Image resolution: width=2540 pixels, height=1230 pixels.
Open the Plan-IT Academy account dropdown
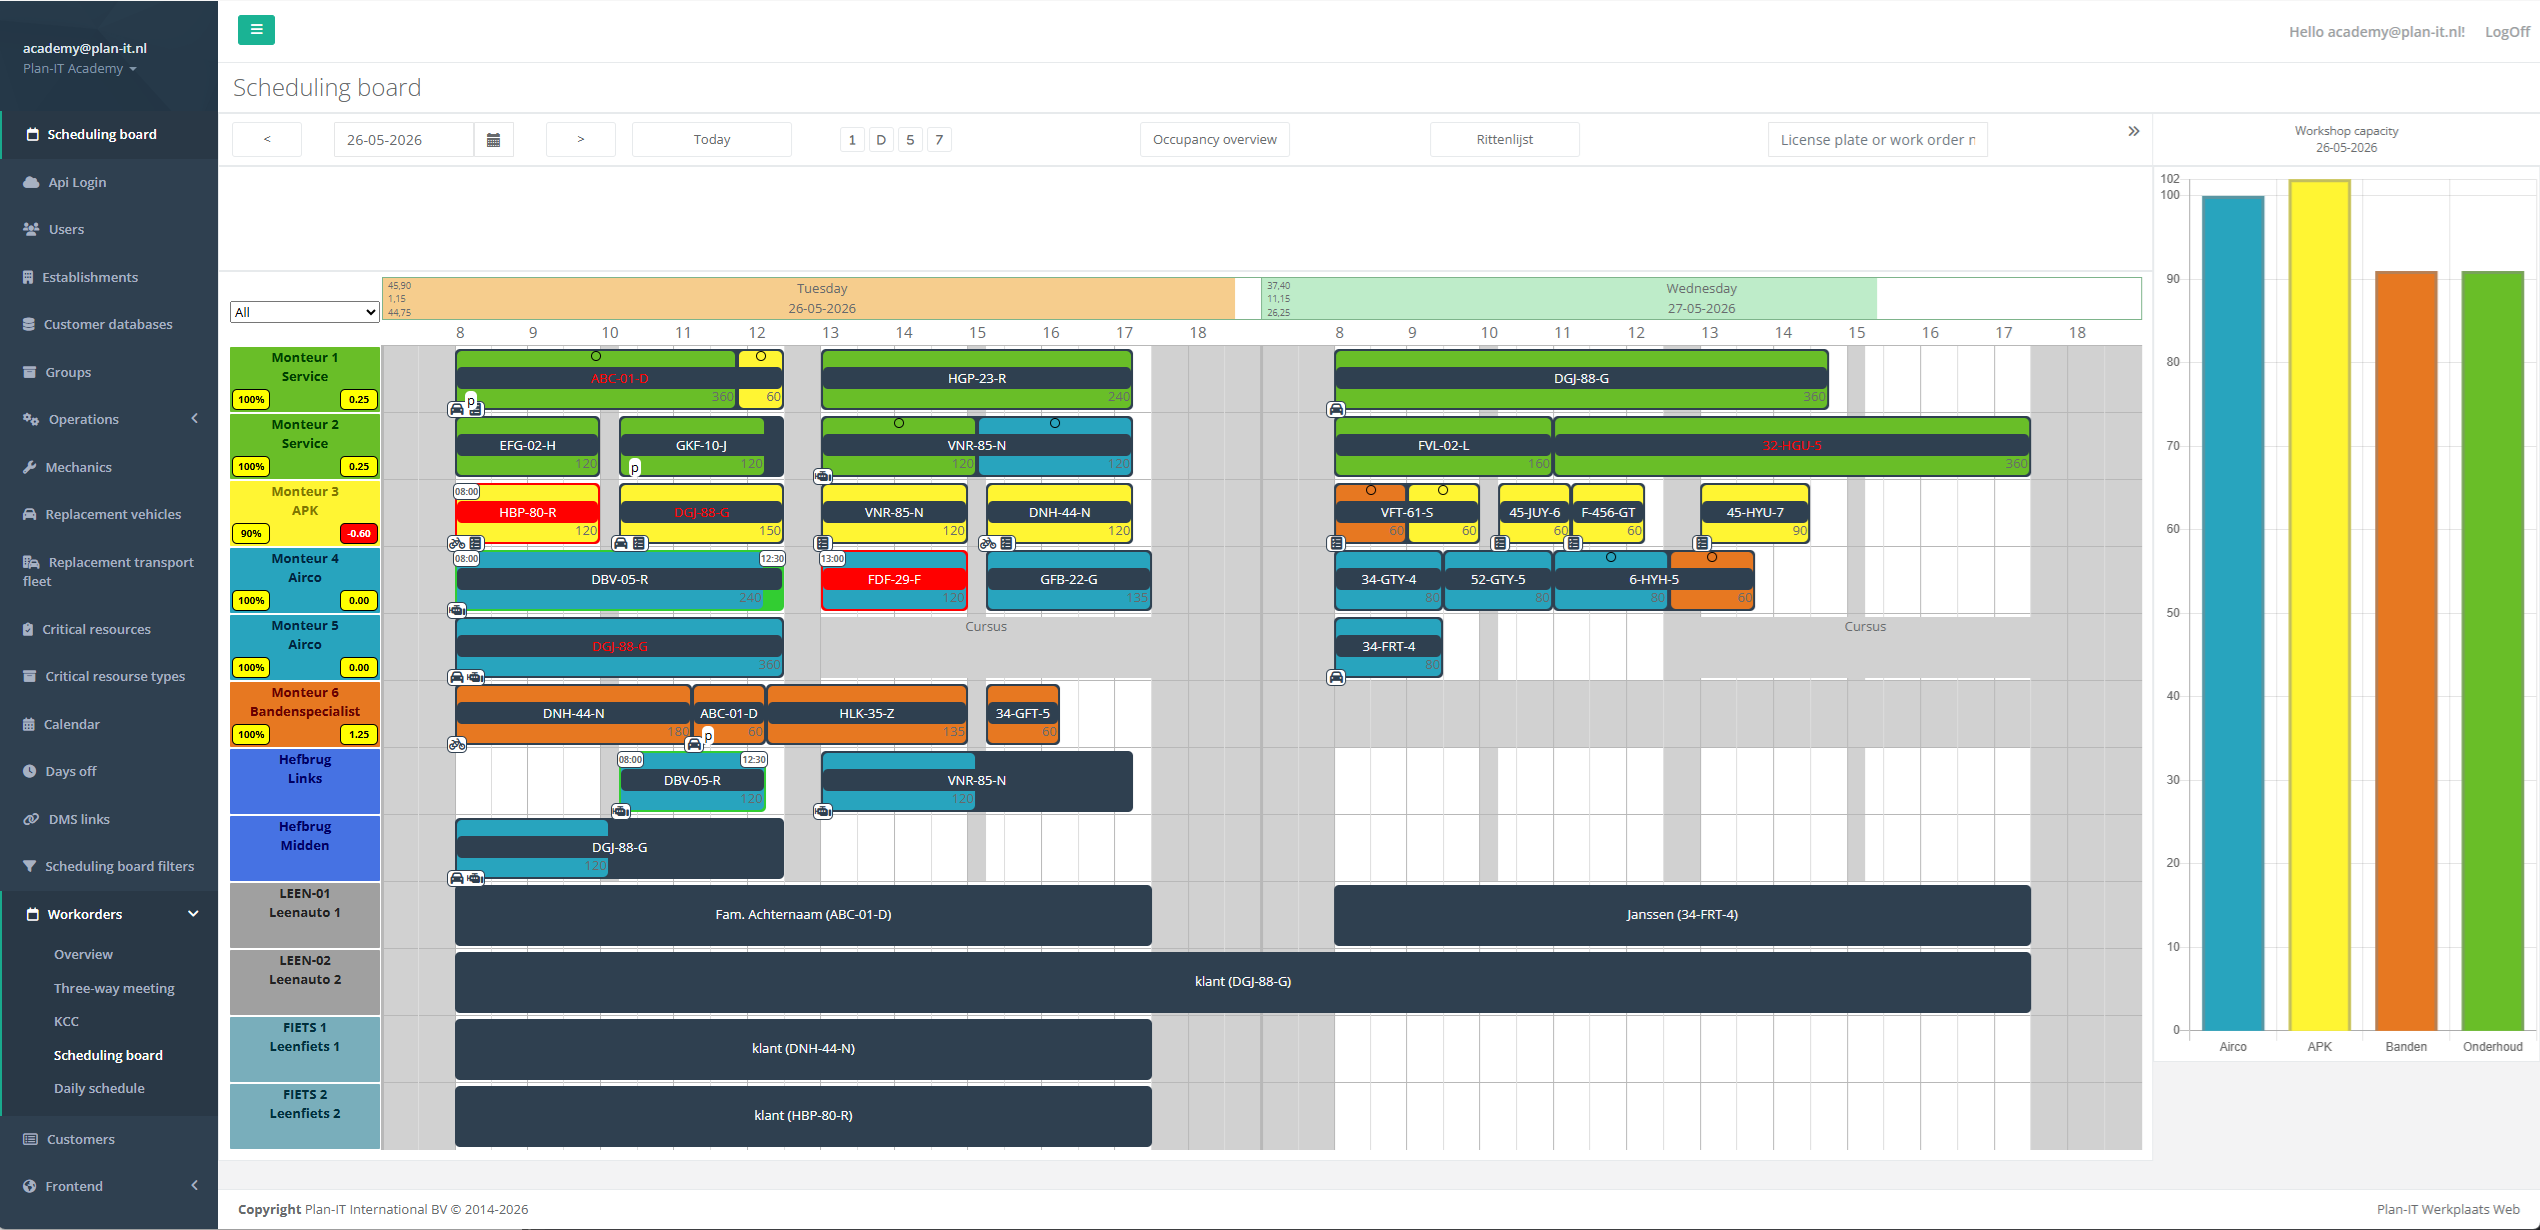80,68
